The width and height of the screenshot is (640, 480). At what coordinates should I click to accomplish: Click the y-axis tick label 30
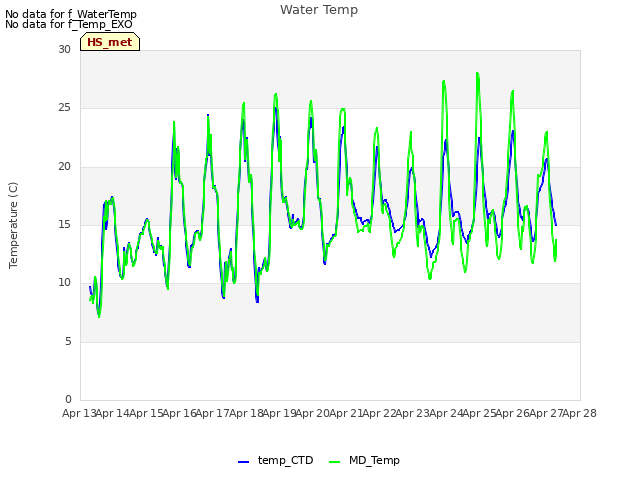pos(64,49)
